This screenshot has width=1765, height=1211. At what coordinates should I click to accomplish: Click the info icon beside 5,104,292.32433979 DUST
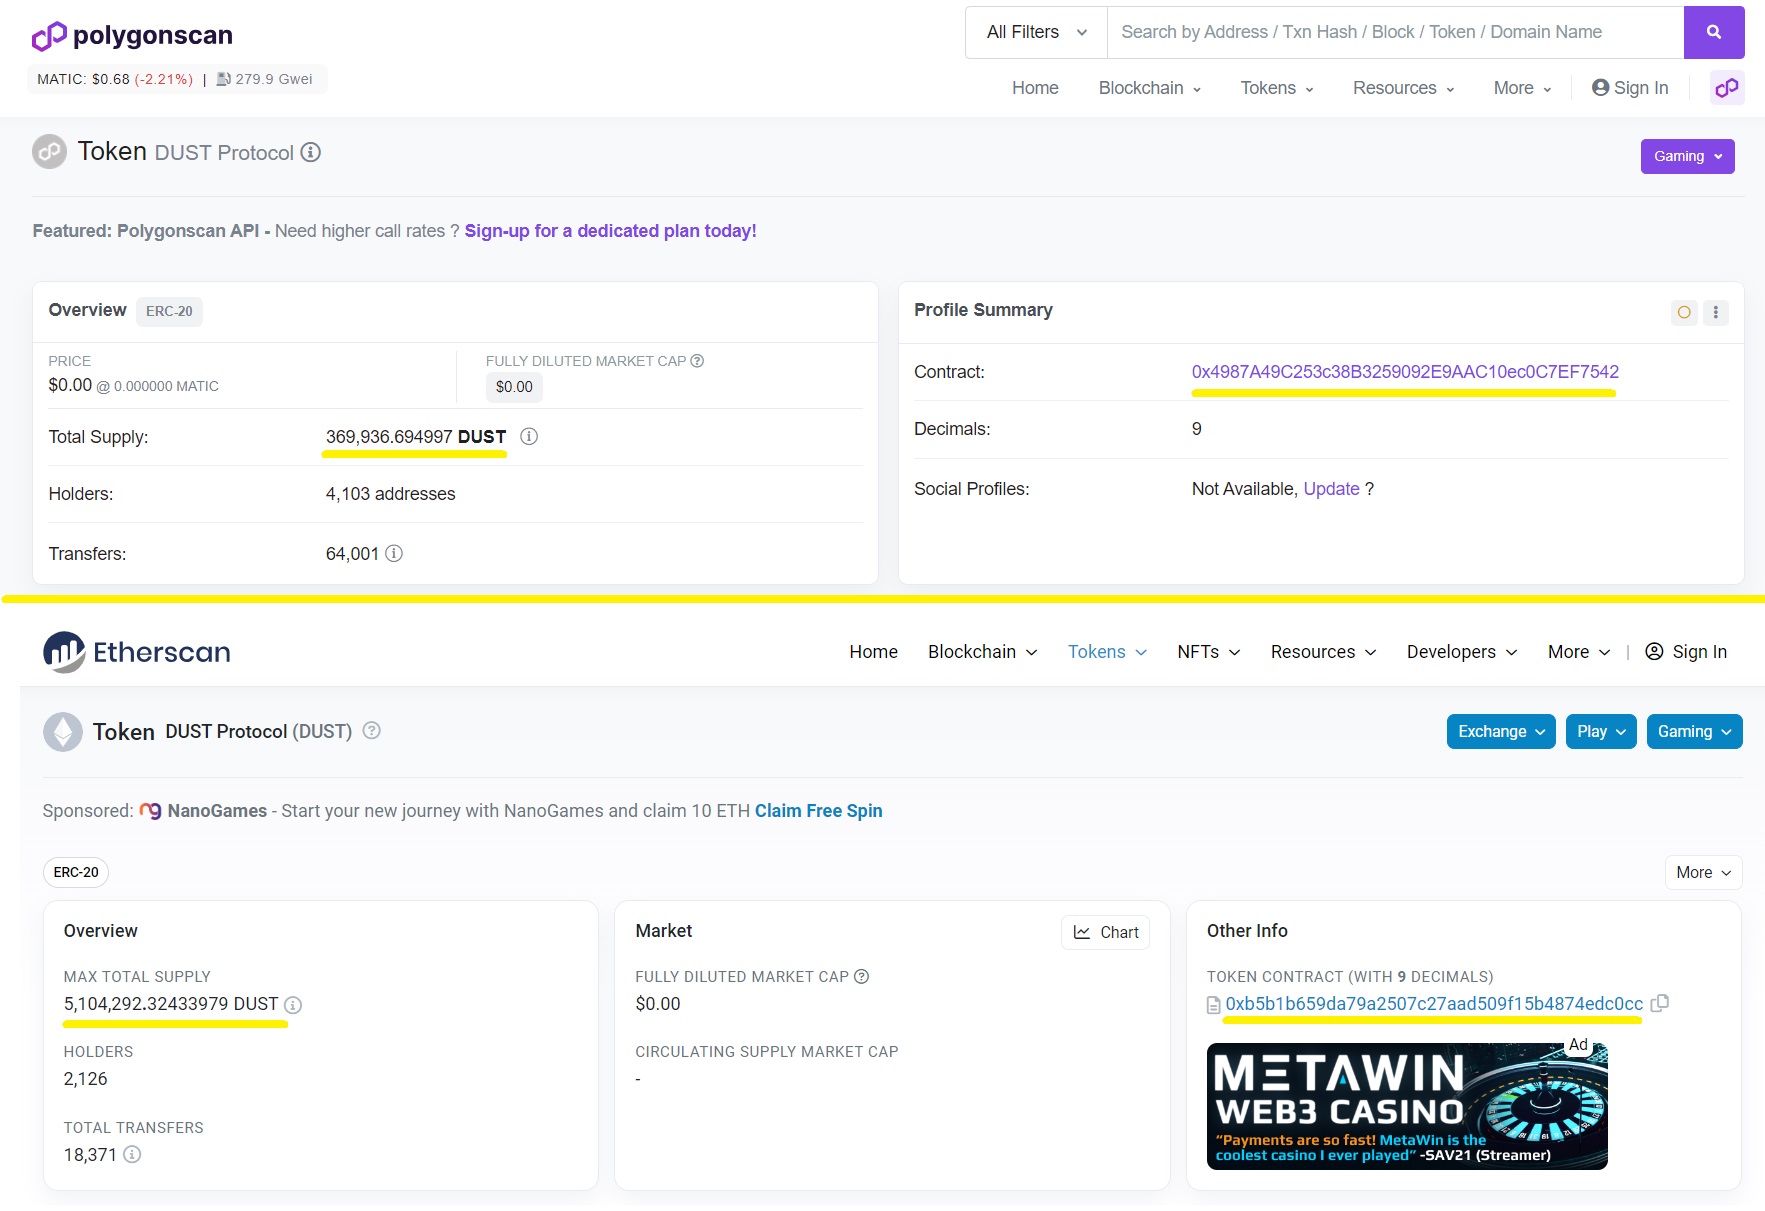coord(293,1005)
